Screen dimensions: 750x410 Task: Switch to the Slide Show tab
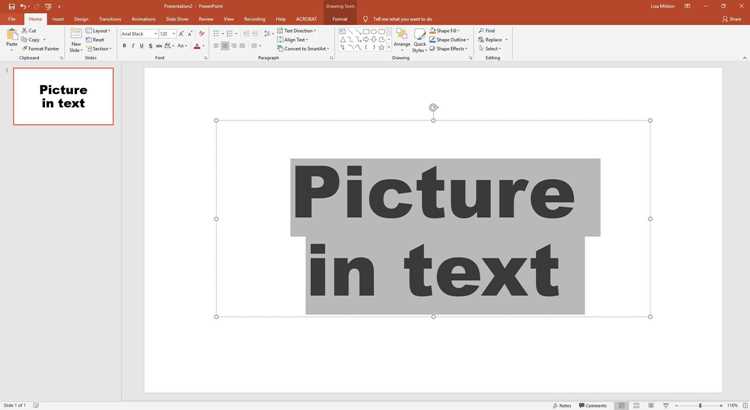[177, 19]
